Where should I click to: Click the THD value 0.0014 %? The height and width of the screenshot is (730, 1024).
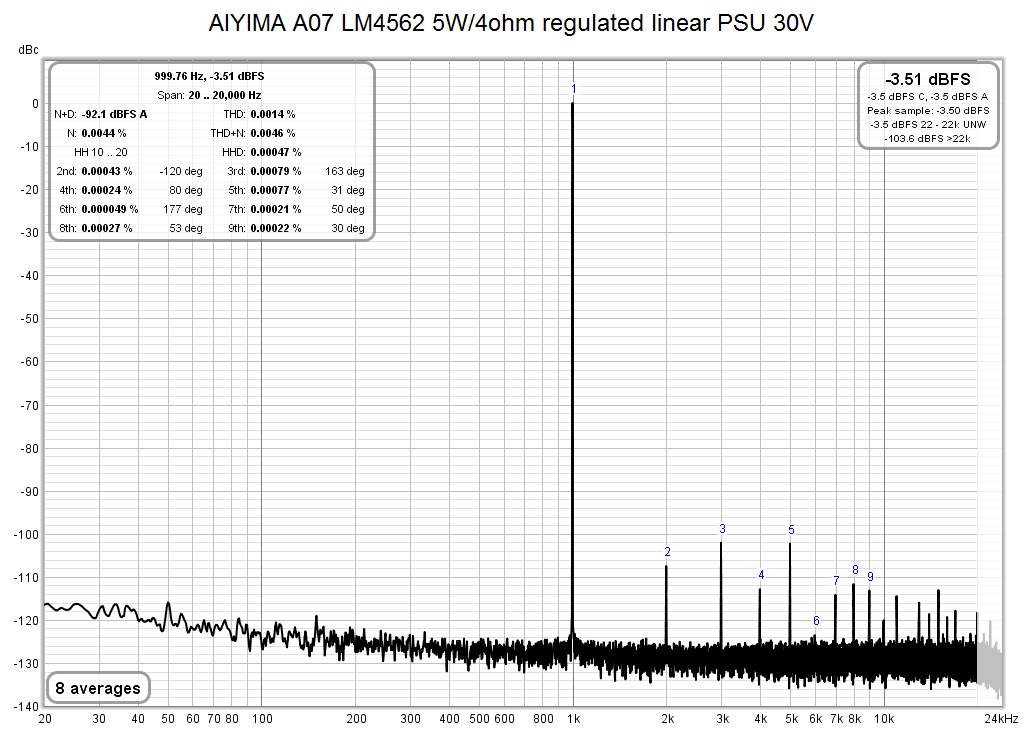point(273,114)
